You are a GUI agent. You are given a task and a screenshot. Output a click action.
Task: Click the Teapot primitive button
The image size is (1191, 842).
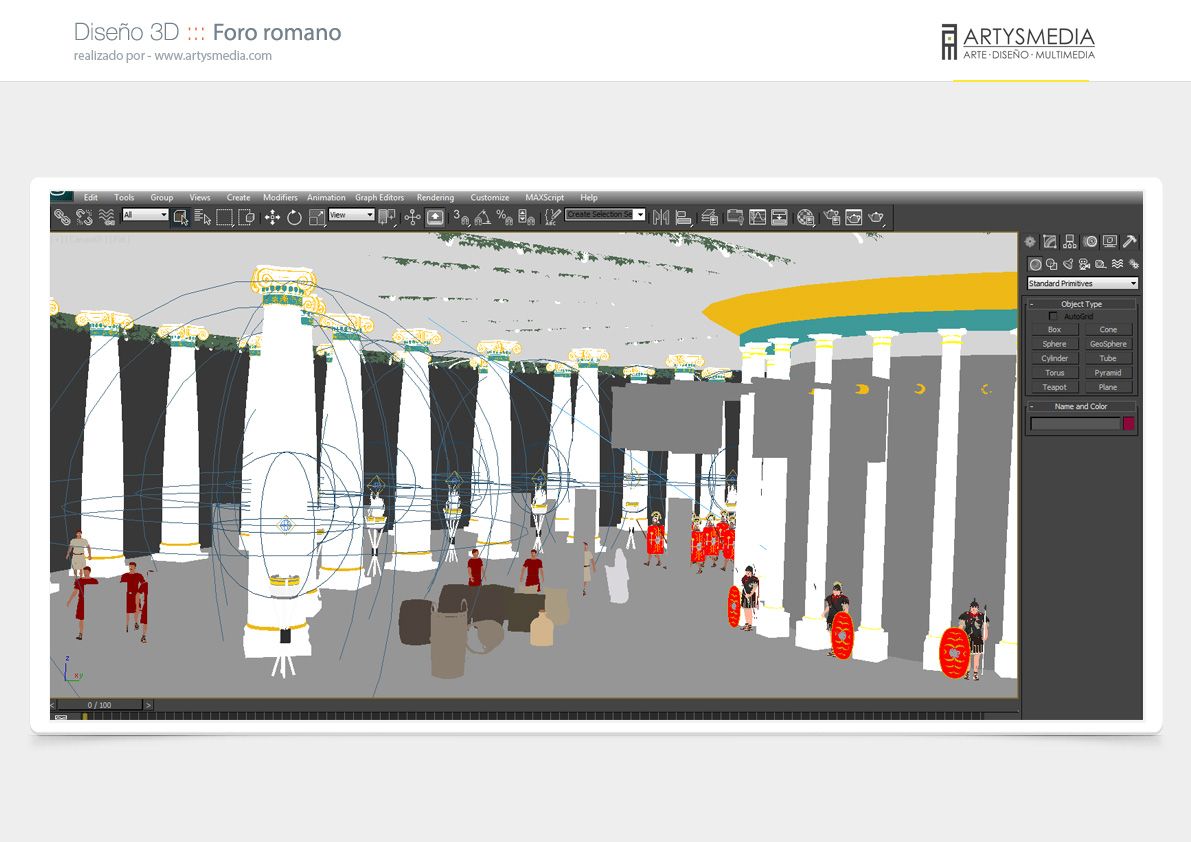pyautogui.click(x=1054, y=387)
